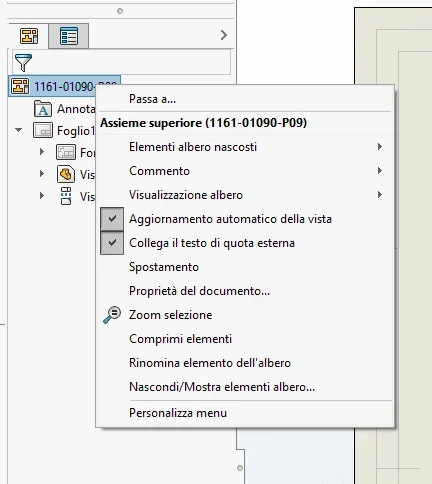Click the drawing icon beside 1161-01090
The height and width of the screenshot is (484, 432).
pyautogui.click(x=20, y=86)
